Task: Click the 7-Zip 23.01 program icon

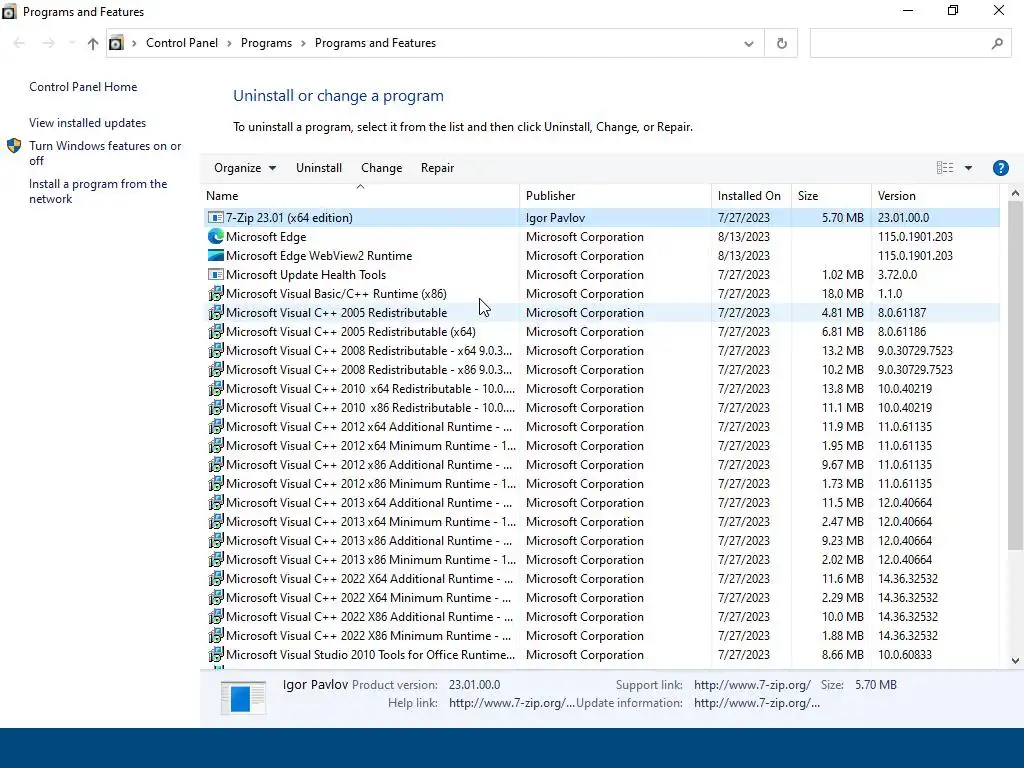Action: pos(216,217)
